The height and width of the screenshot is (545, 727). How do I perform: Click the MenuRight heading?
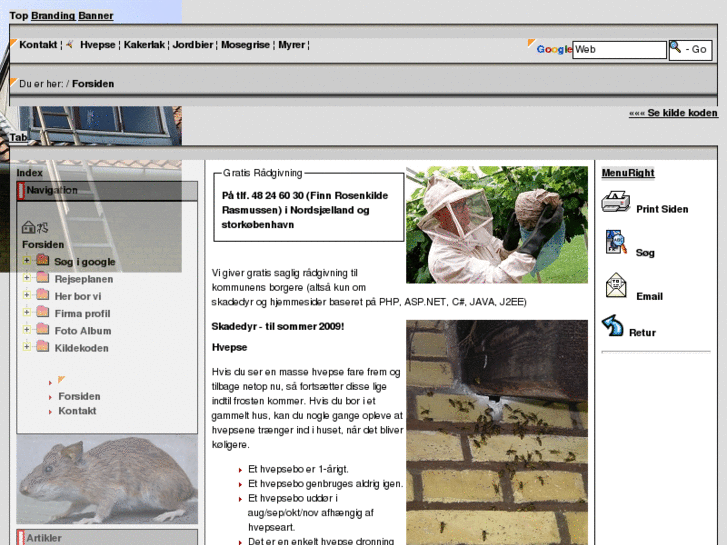628,173
